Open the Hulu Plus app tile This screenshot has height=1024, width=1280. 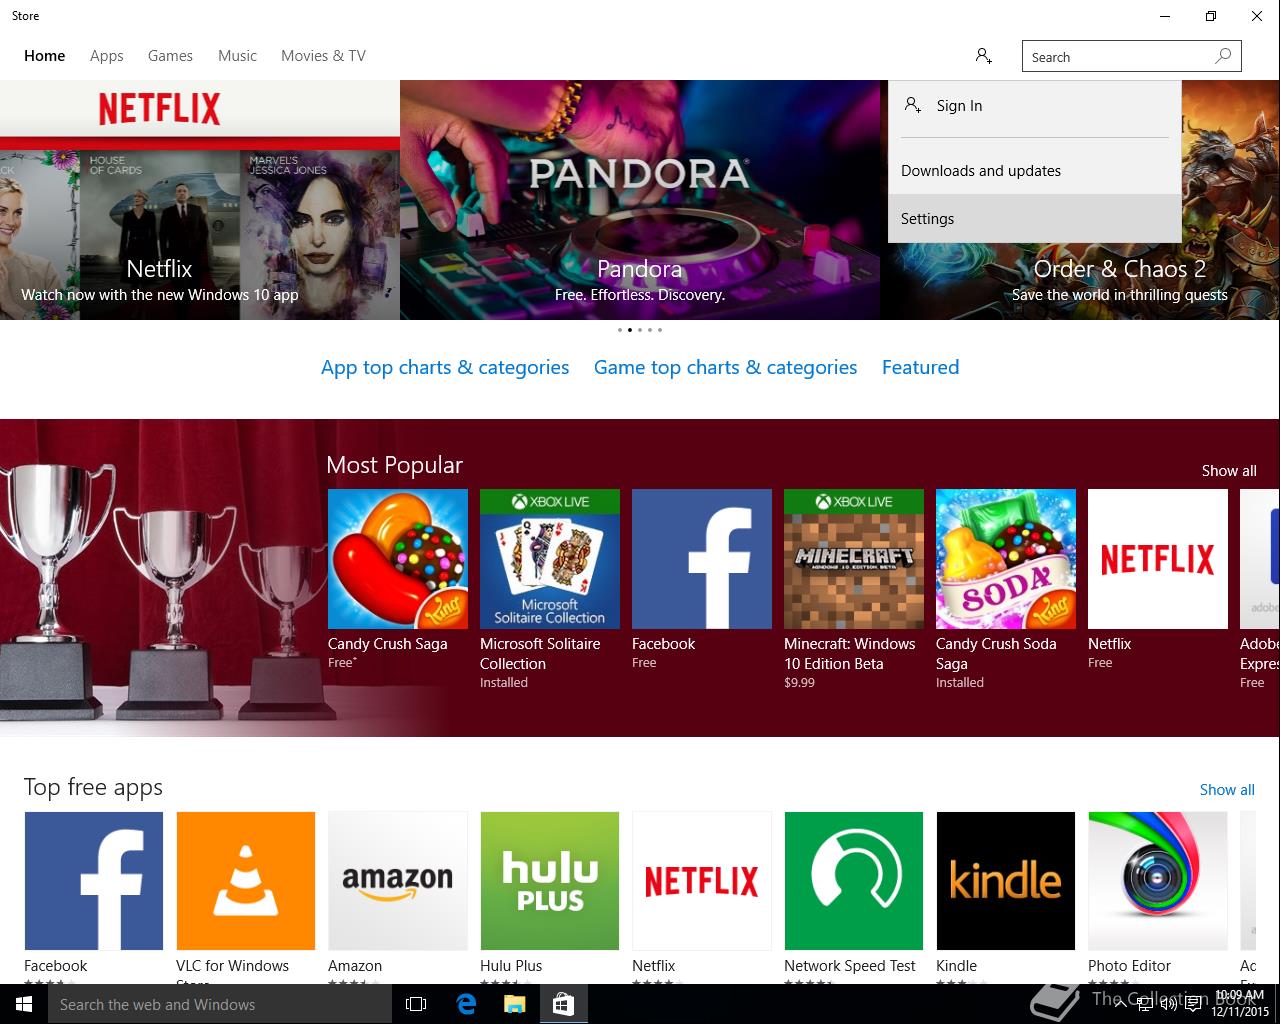pos(549,881)
